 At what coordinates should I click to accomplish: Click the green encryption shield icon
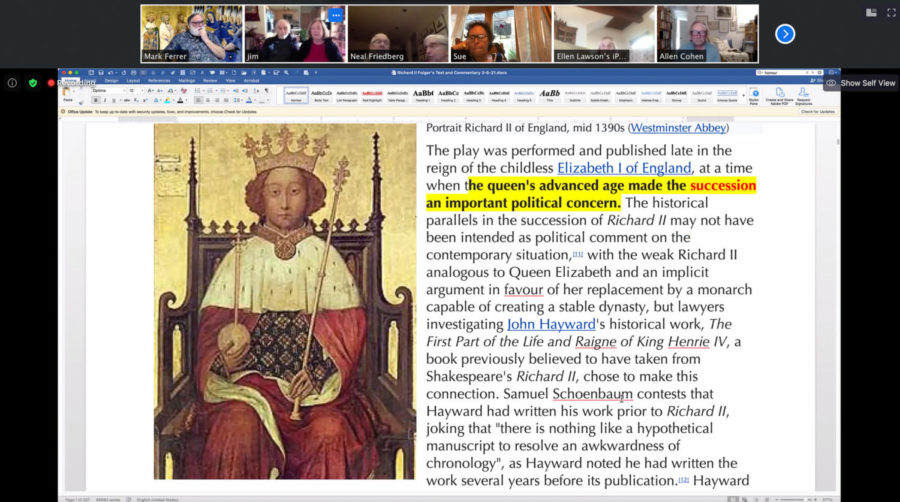(33, 83)
